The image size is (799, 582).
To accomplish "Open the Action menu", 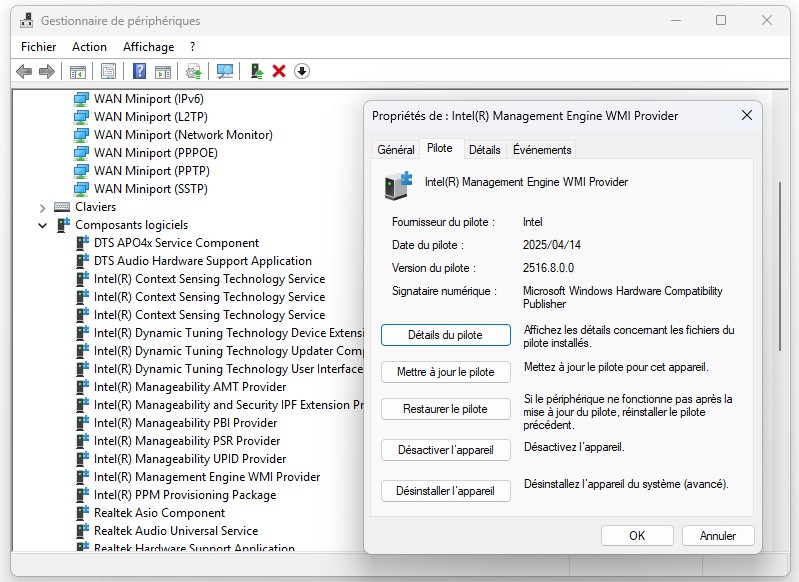I will (x=89, y=47).
